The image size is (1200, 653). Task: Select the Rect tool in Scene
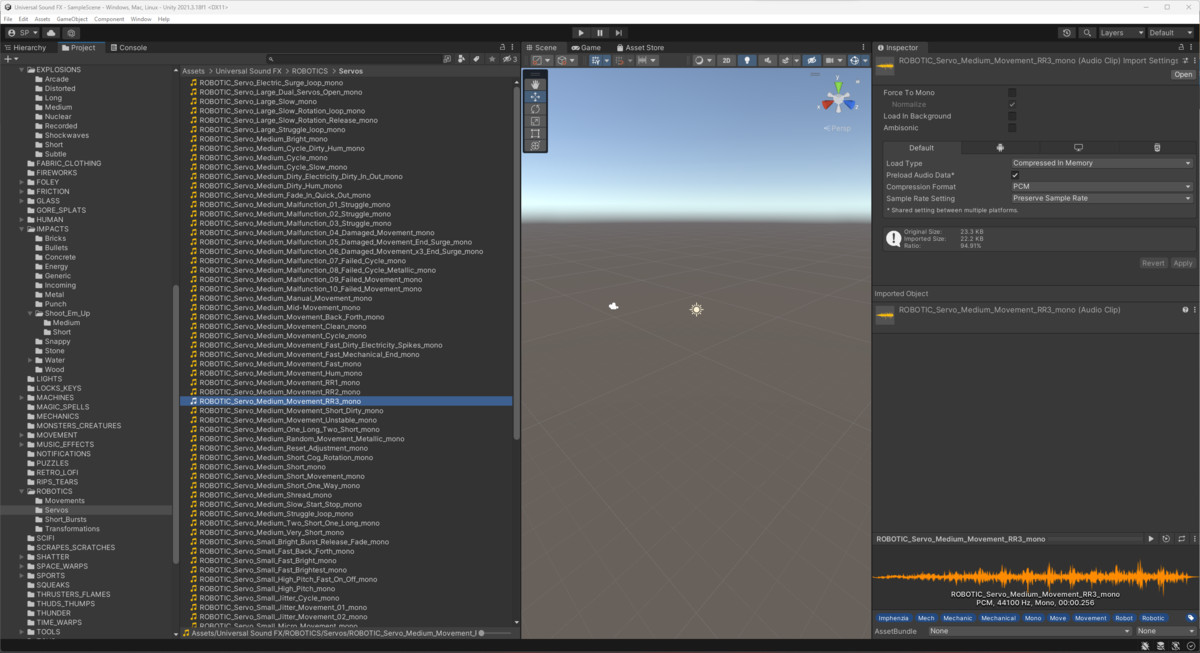click(536, 133)
